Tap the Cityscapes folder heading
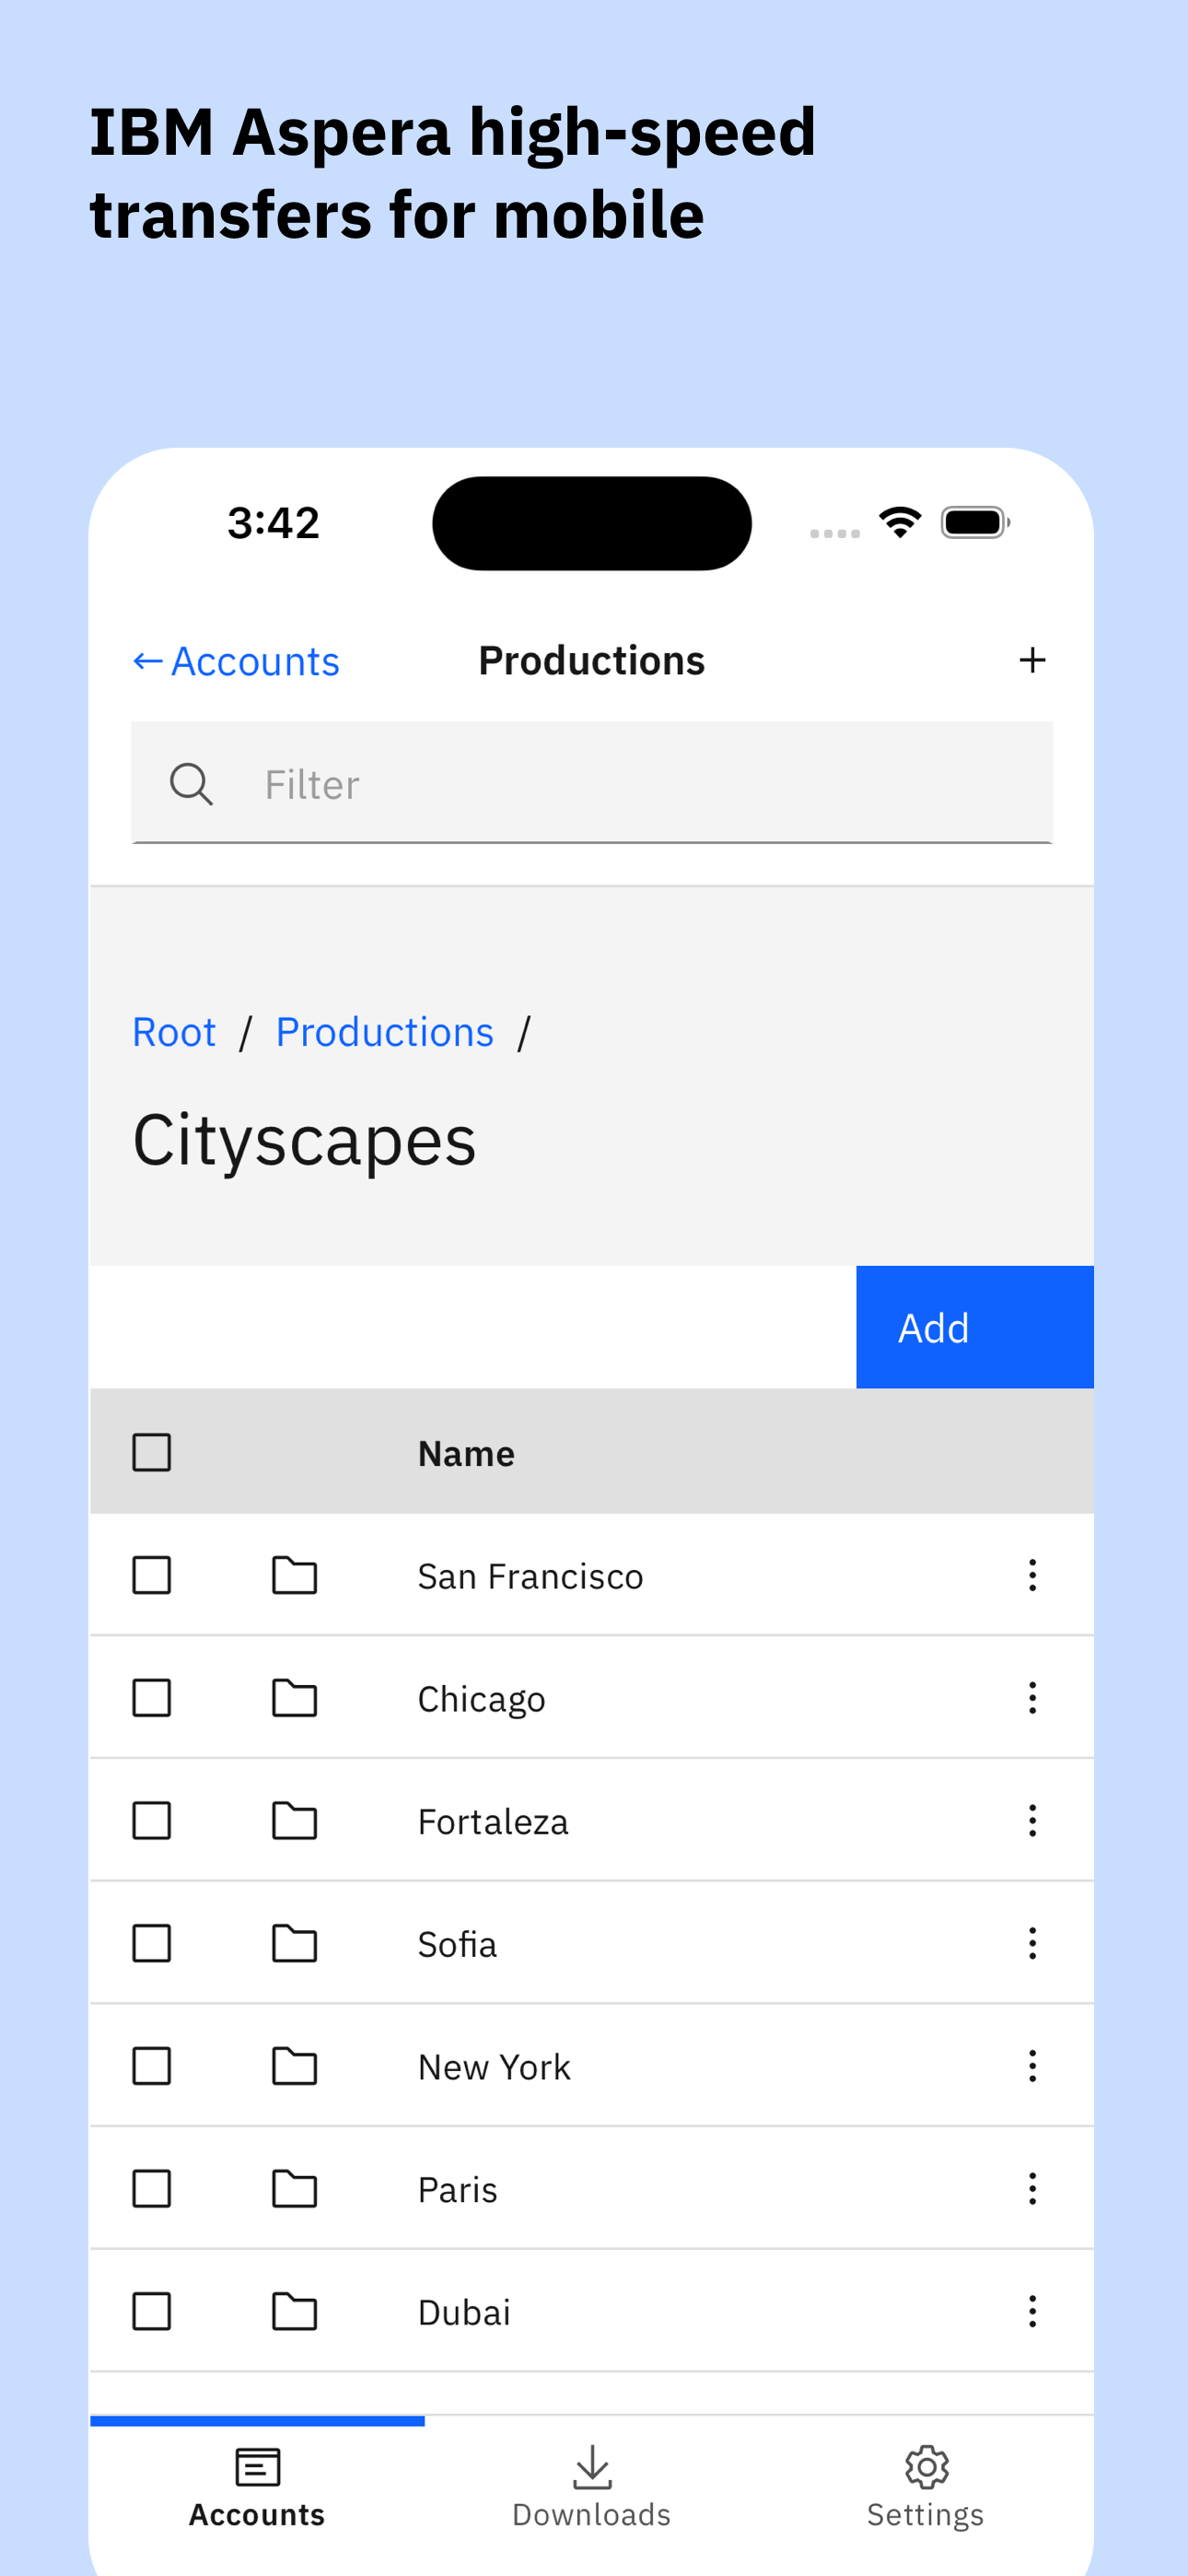The height and width of the screenshot is (2576, 1188). [304, 1141]
